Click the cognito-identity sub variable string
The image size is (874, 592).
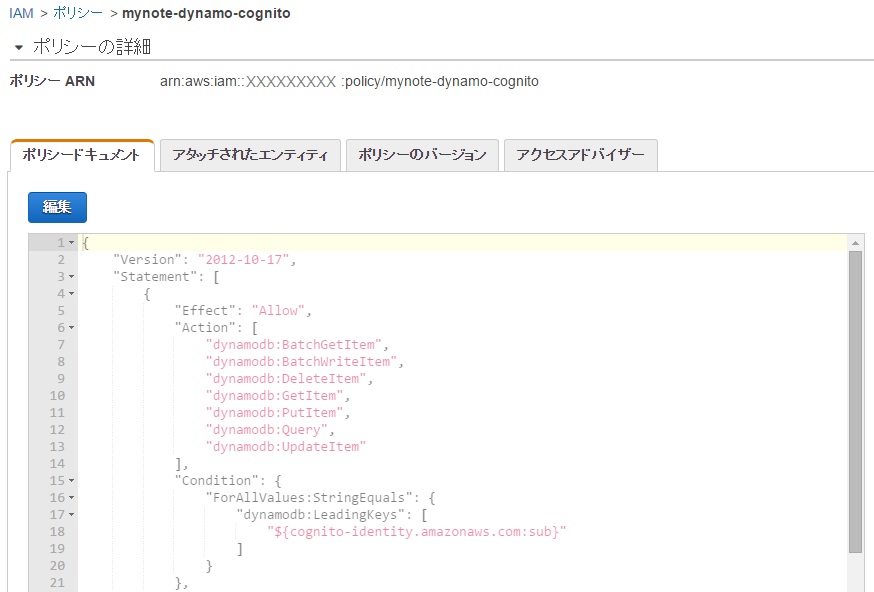[x=416, y=532]
